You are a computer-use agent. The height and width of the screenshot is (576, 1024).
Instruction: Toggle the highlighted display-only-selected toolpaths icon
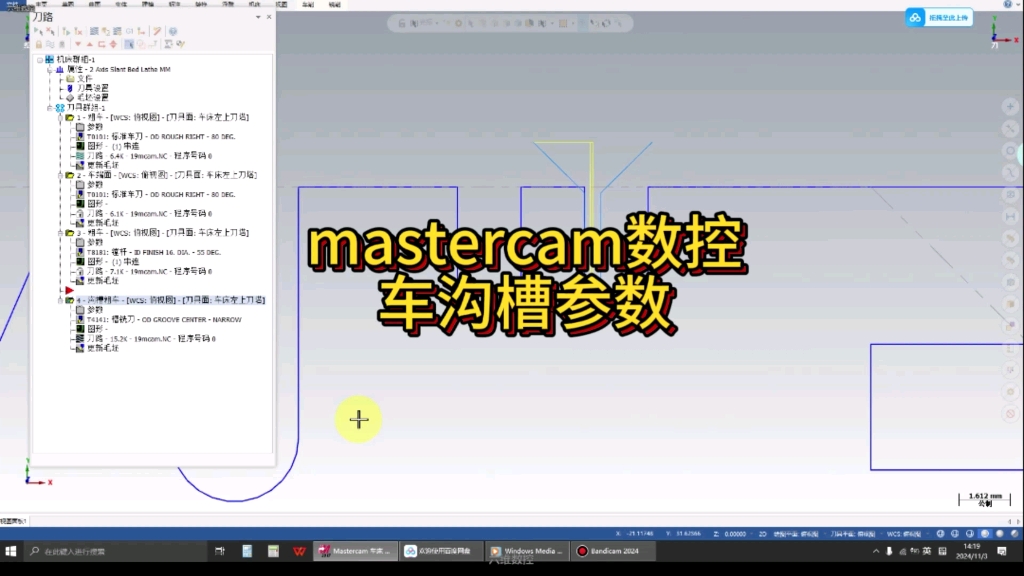129,44
